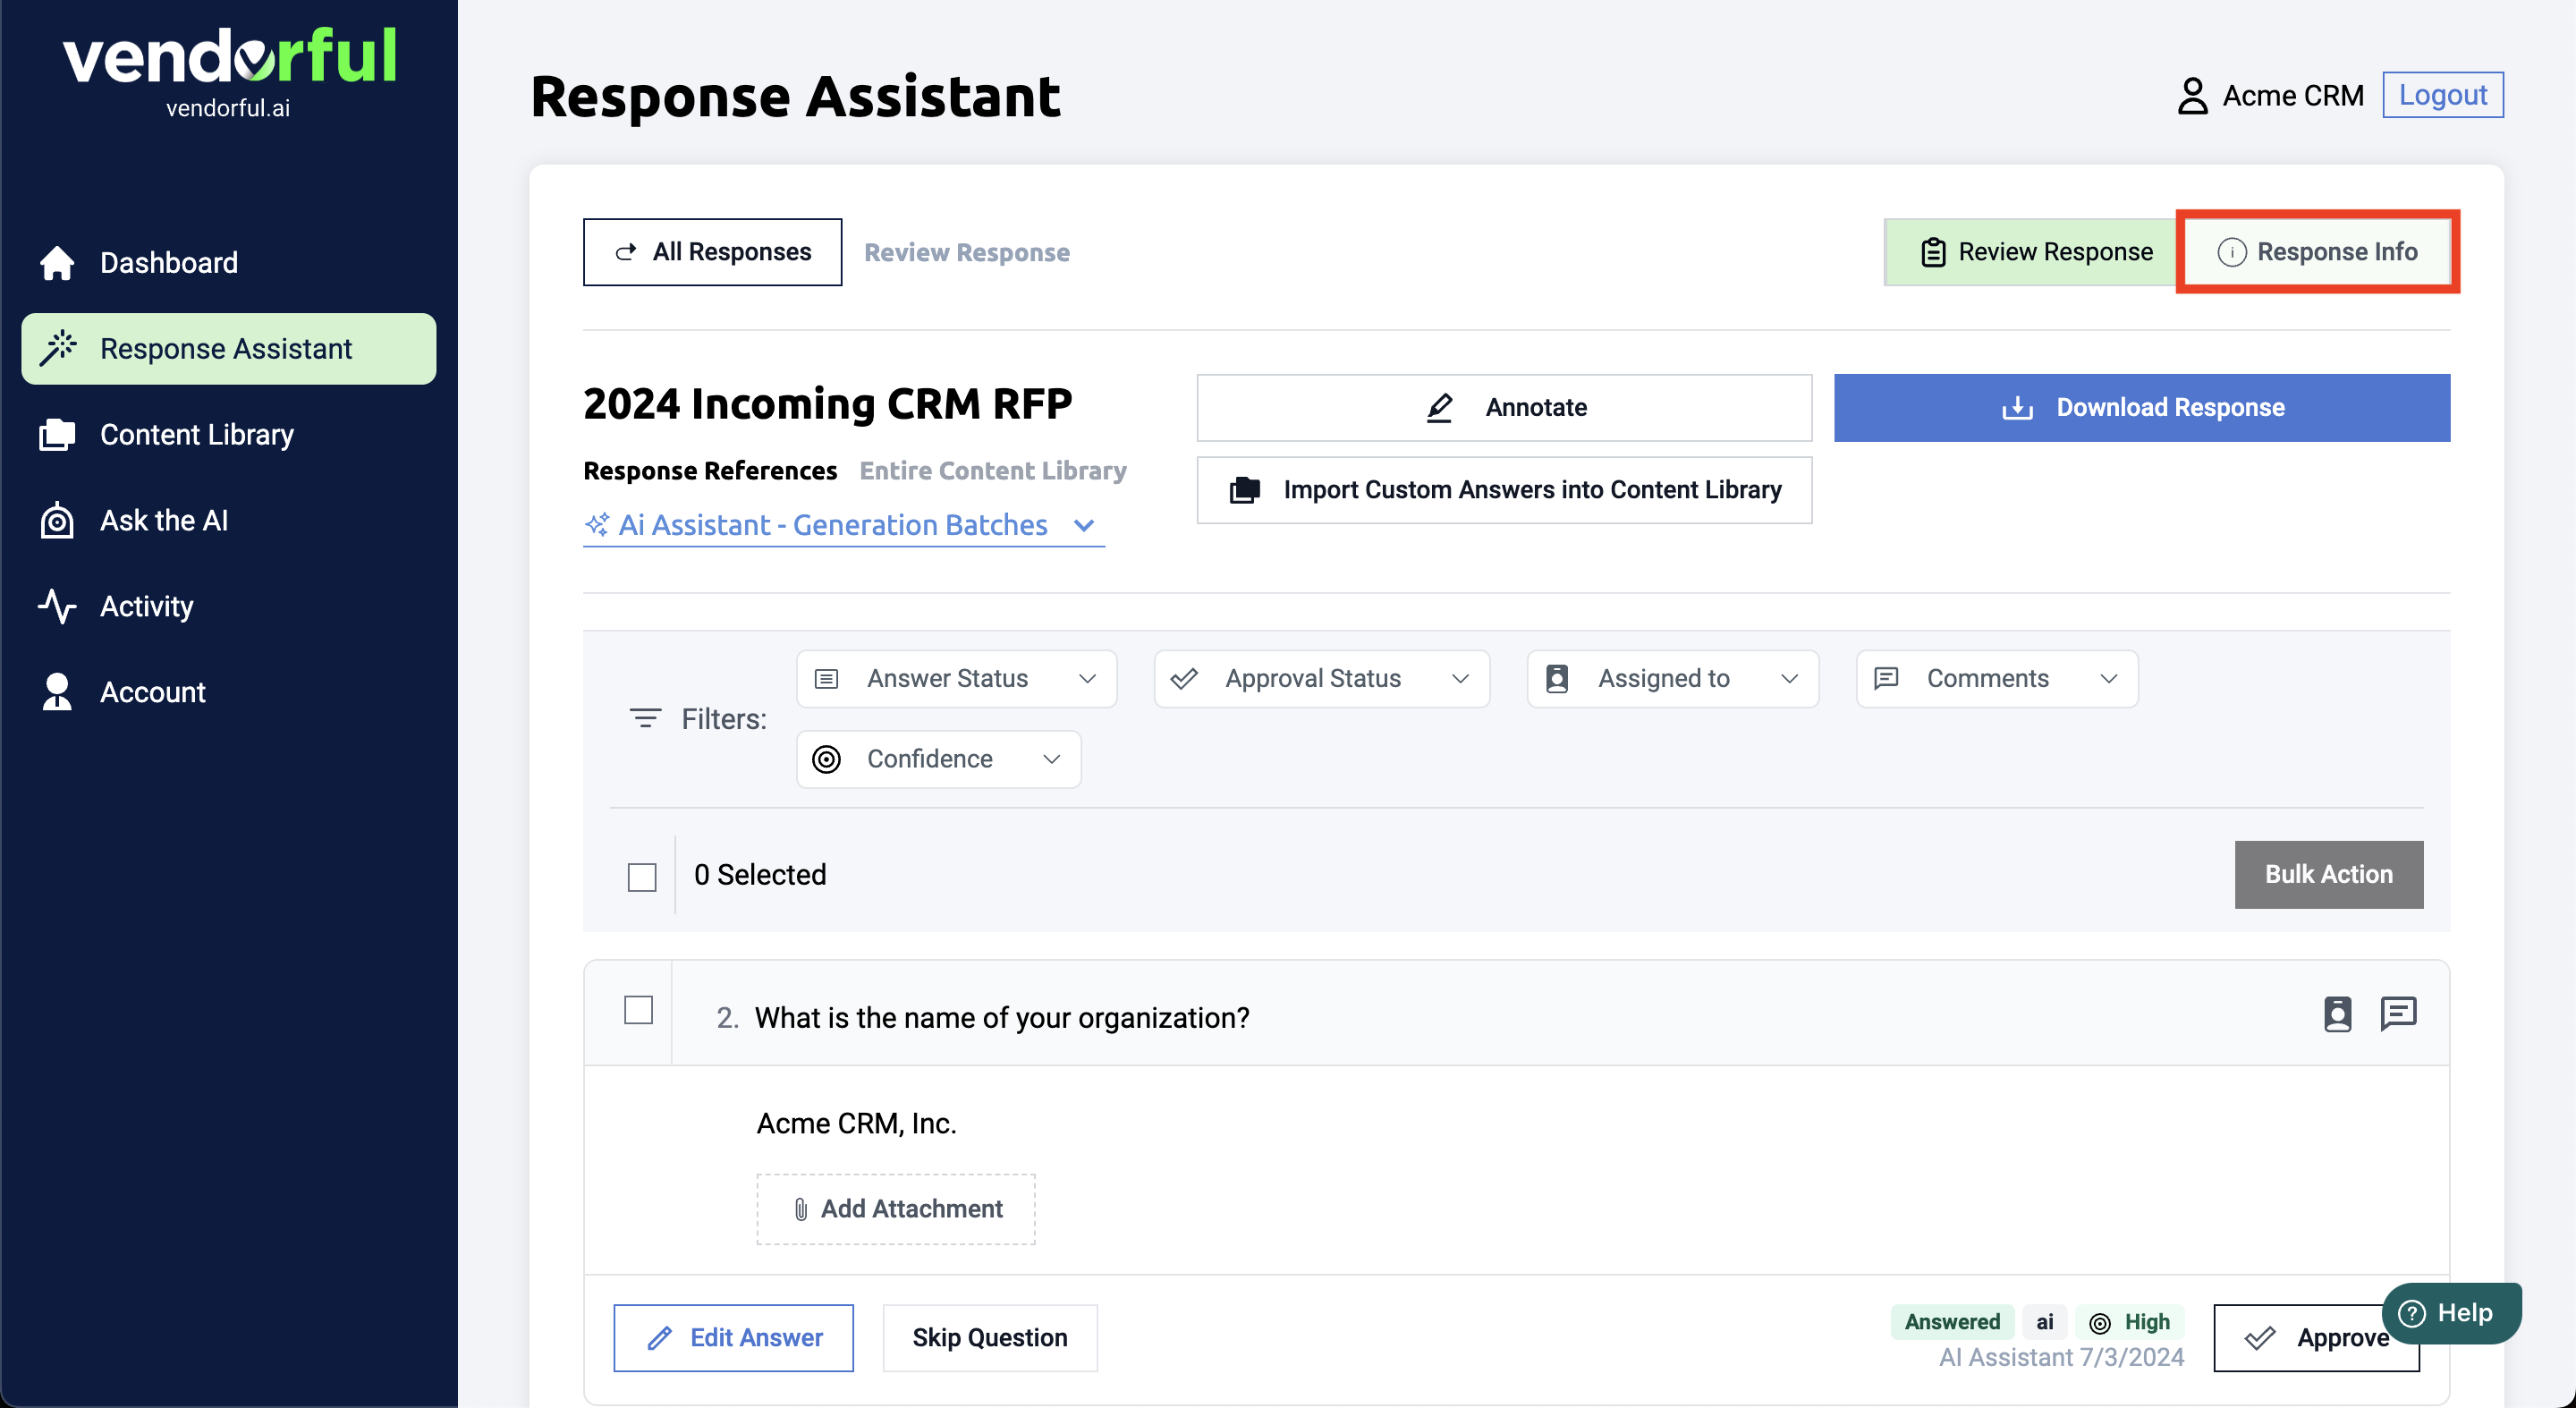
Task: Toggle the select-all checkbox beside 0 Selected
Action: [641, 877]
